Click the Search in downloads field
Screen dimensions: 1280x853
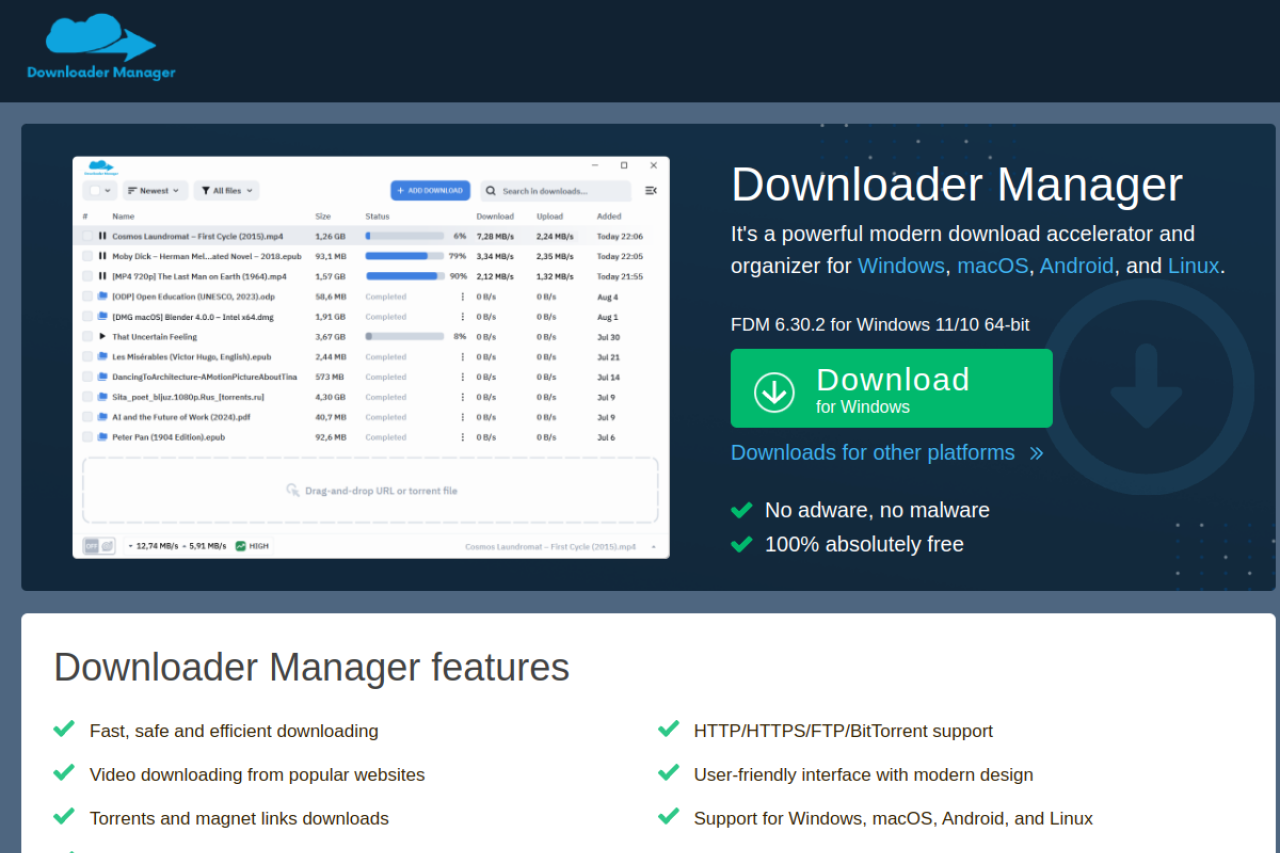(x=556, y=190)
